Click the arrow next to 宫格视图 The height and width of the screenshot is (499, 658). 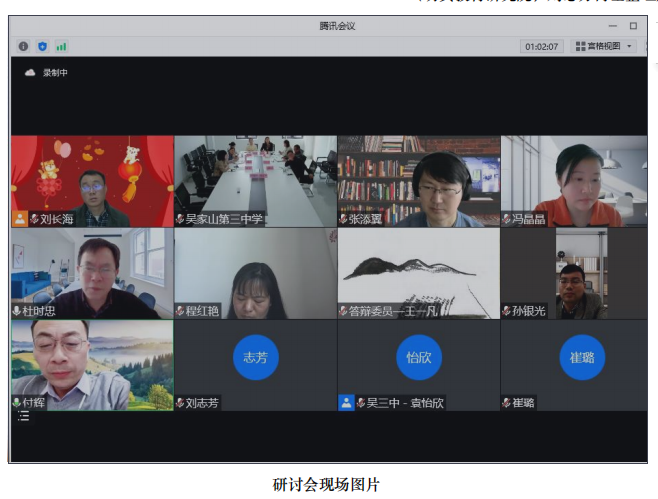[629, 46]
